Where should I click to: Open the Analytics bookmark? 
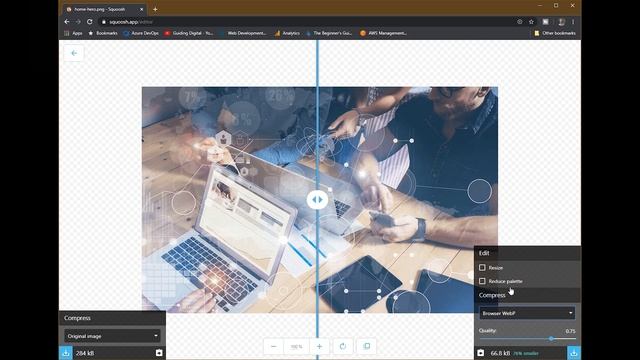287,33
